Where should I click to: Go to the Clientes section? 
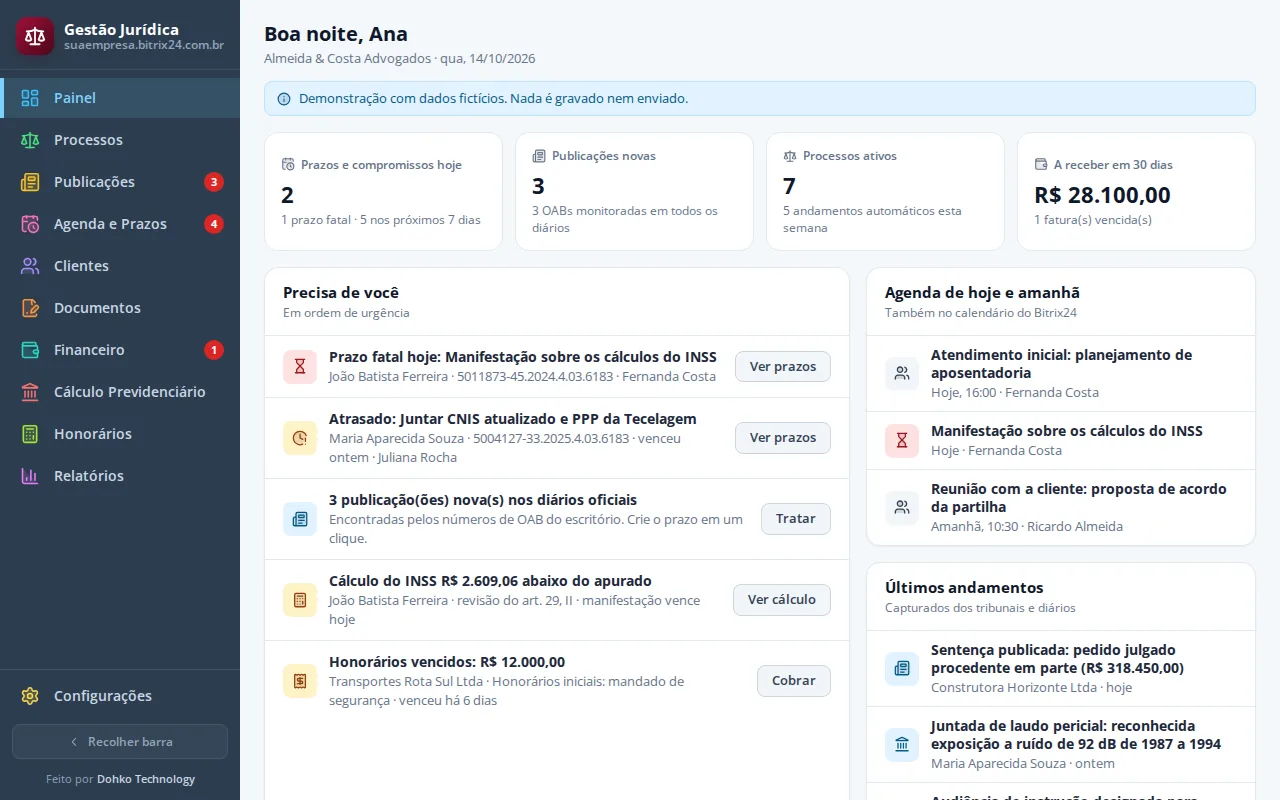pyautogui.click(x=120, y=266)
